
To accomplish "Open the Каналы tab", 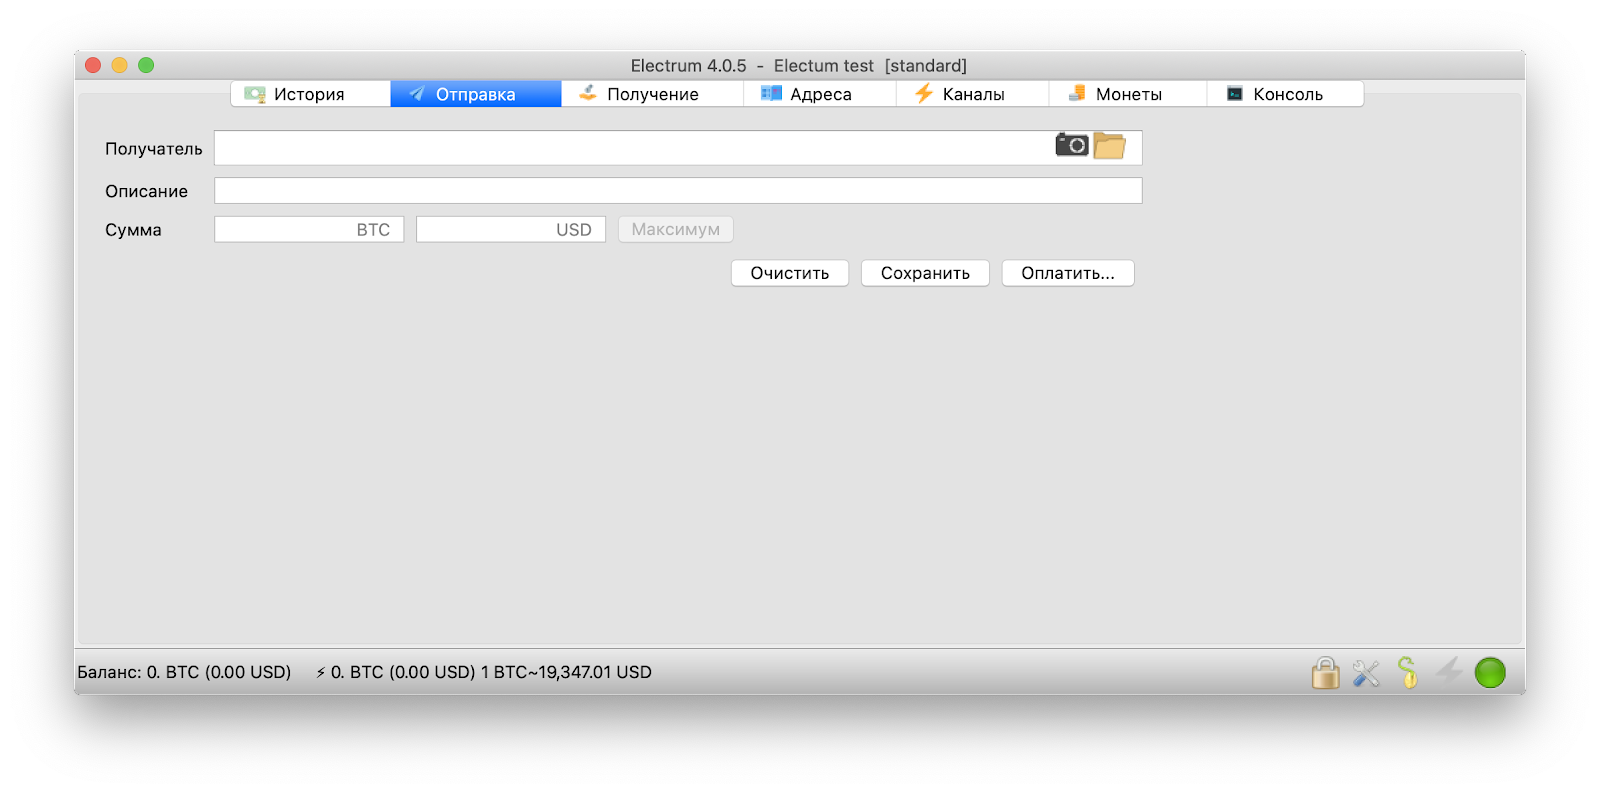I will [972, 94].
